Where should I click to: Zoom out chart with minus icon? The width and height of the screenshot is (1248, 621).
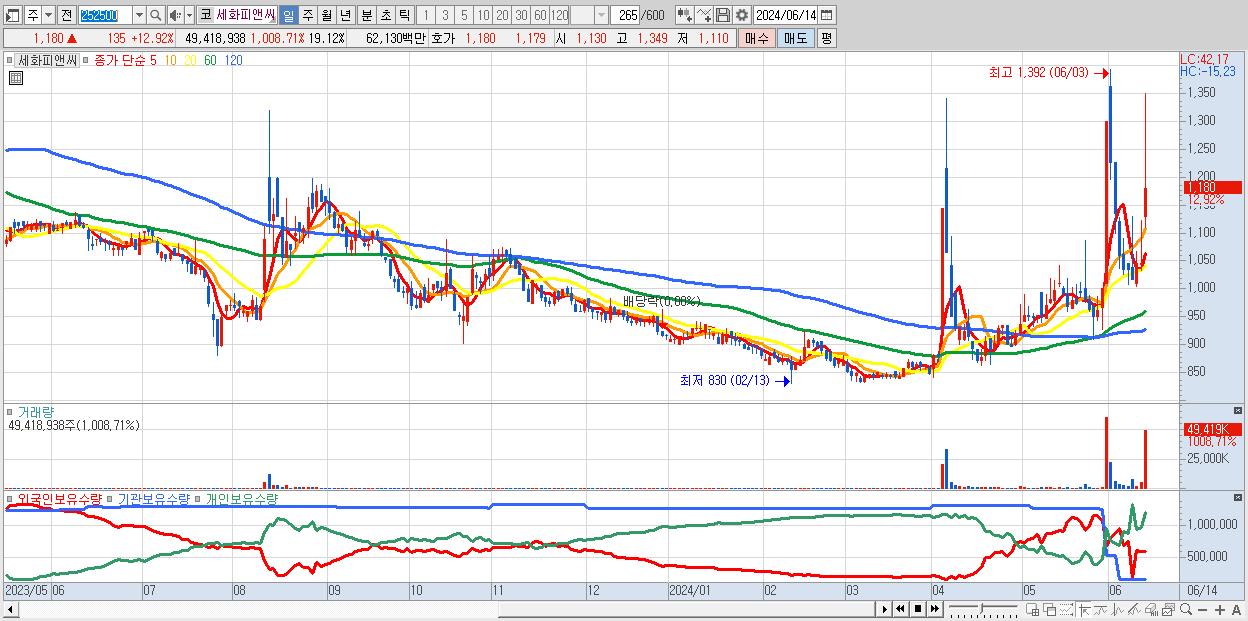1202,609
